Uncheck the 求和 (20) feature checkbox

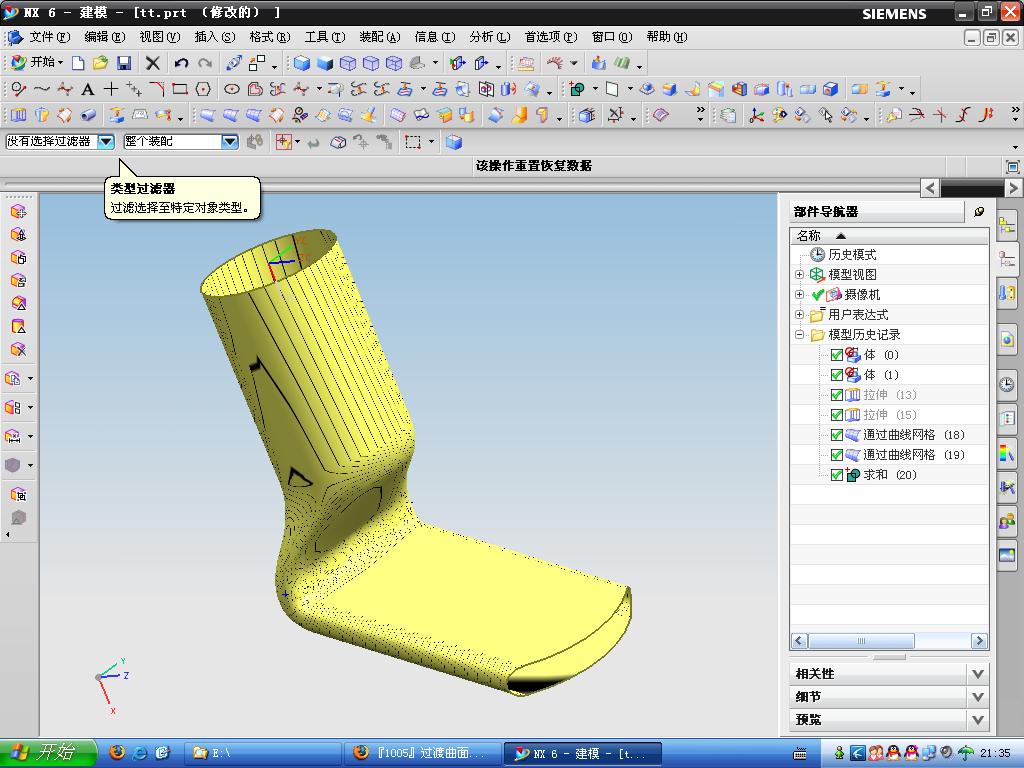pyautogui.click(x=837, y=475)
